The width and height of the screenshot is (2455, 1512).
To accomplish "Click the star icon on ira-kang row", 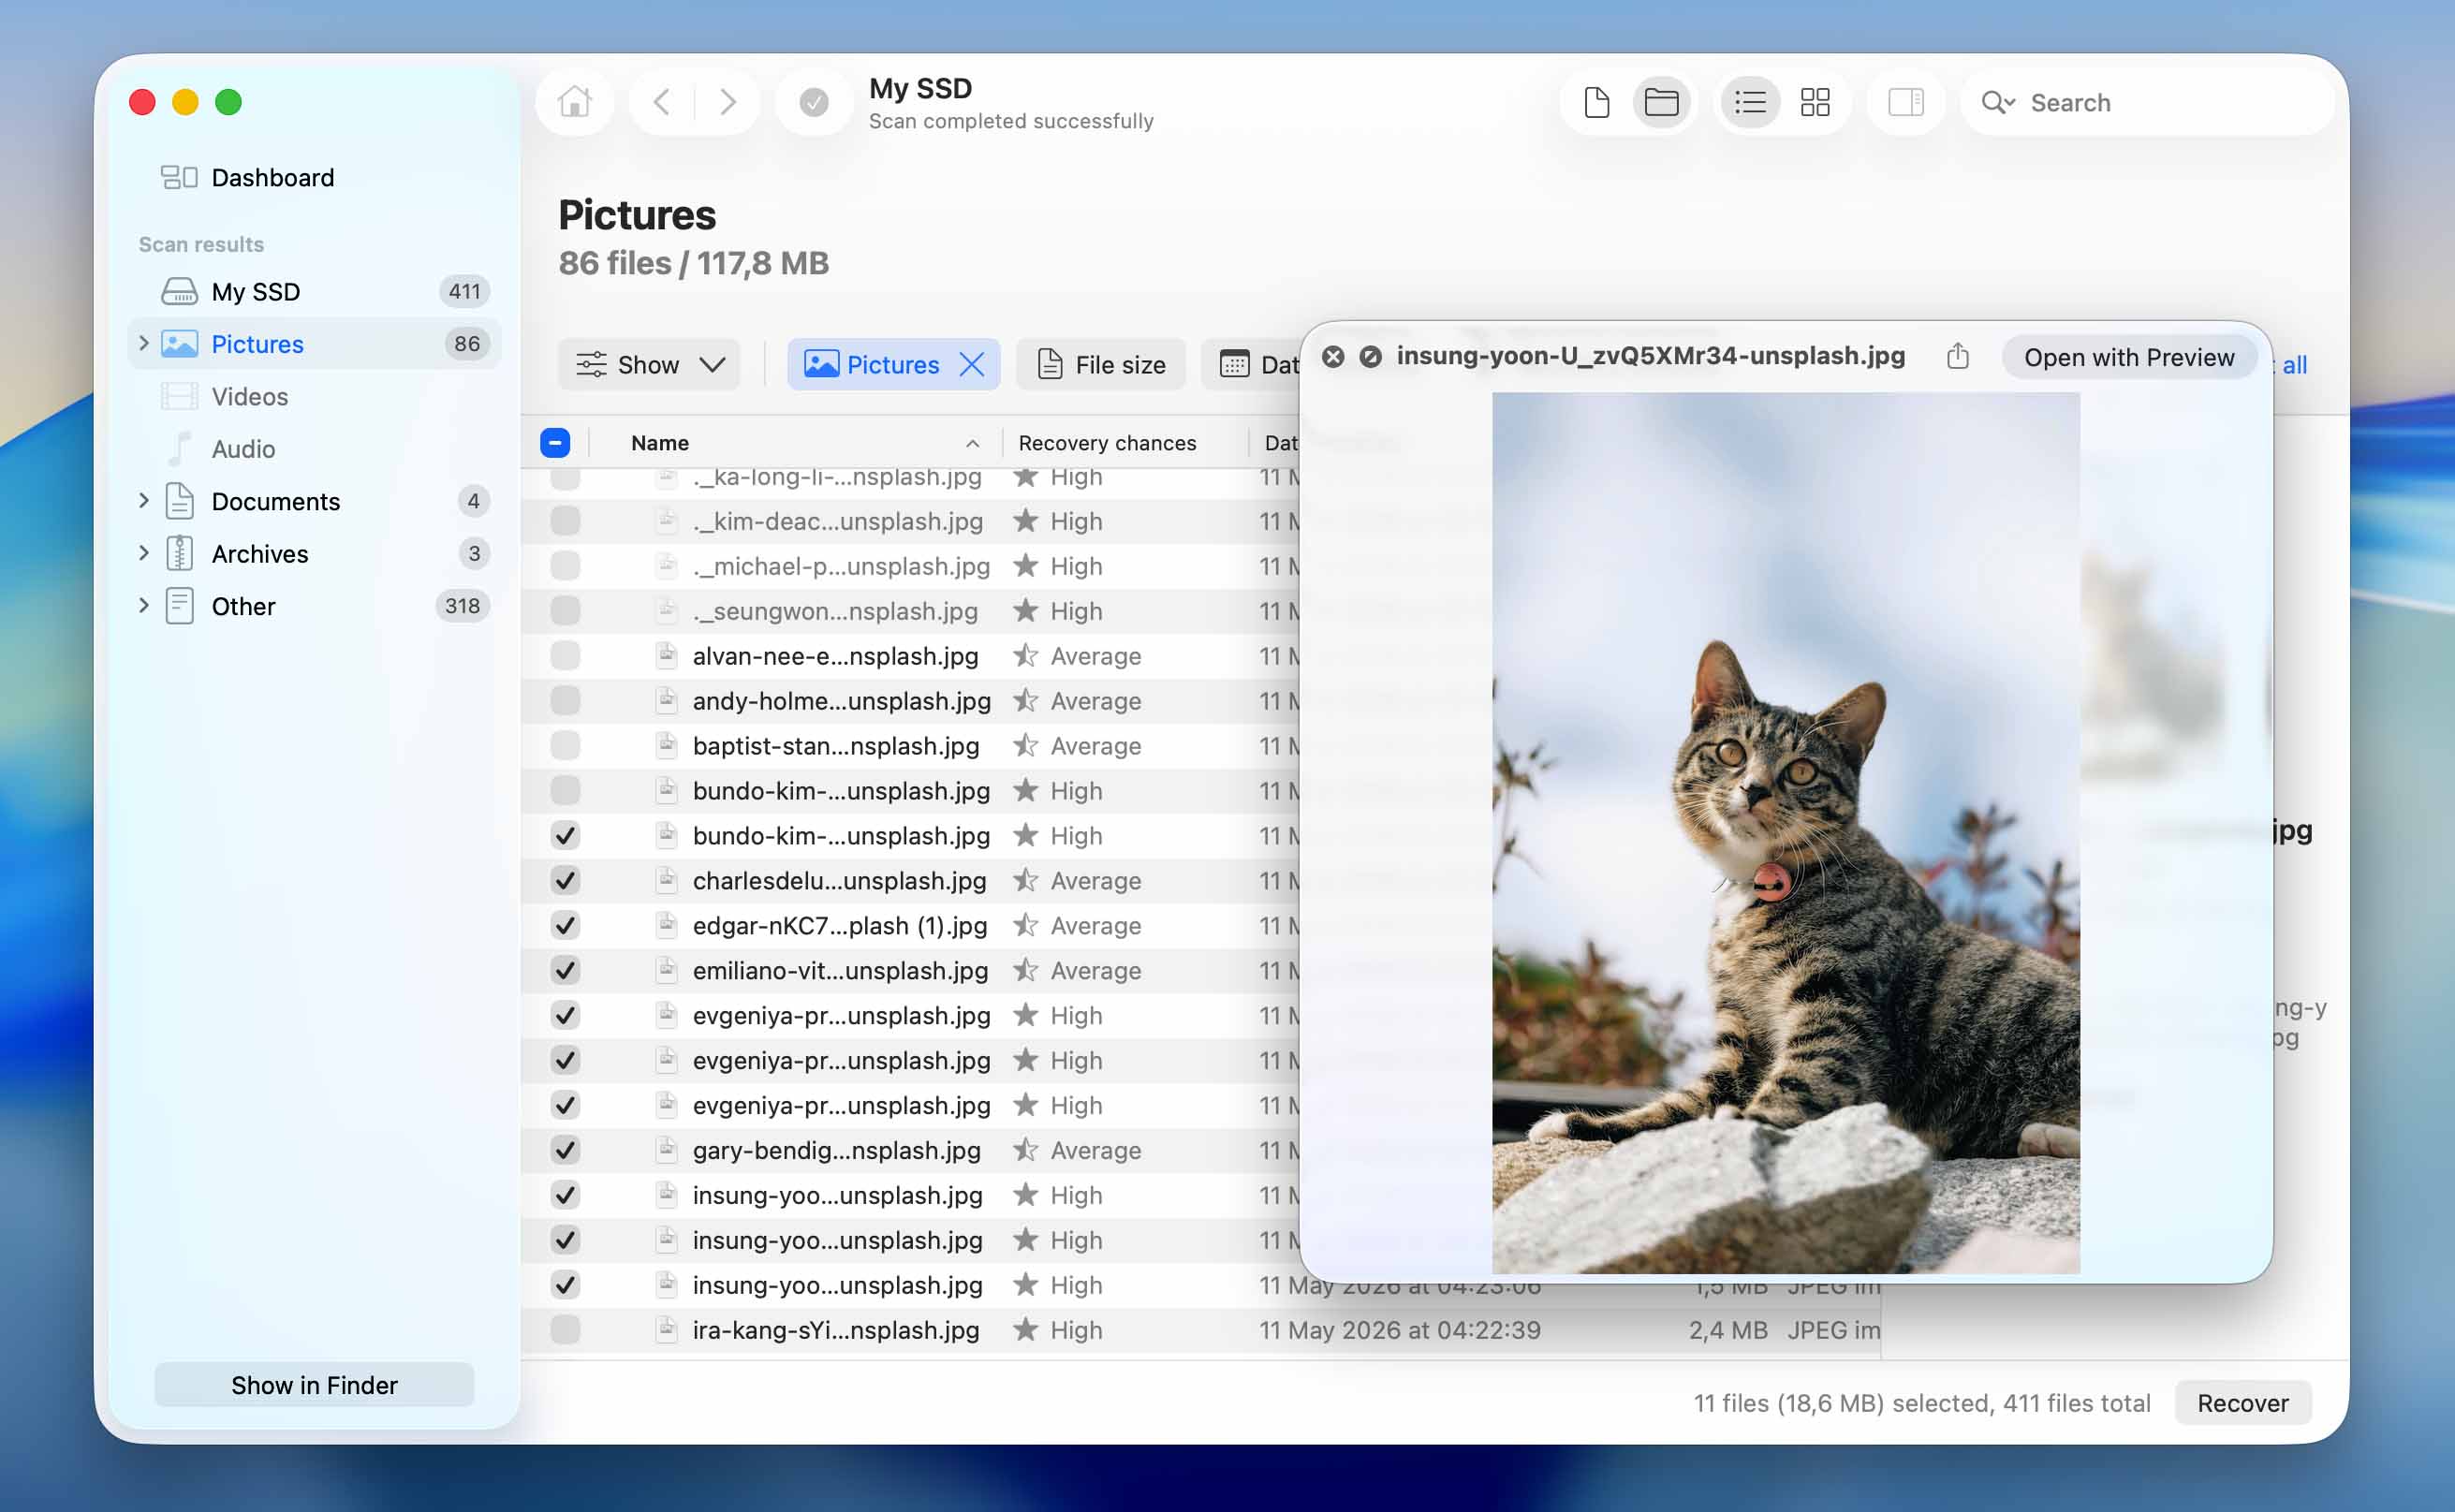I will tap(1025, 1330).
